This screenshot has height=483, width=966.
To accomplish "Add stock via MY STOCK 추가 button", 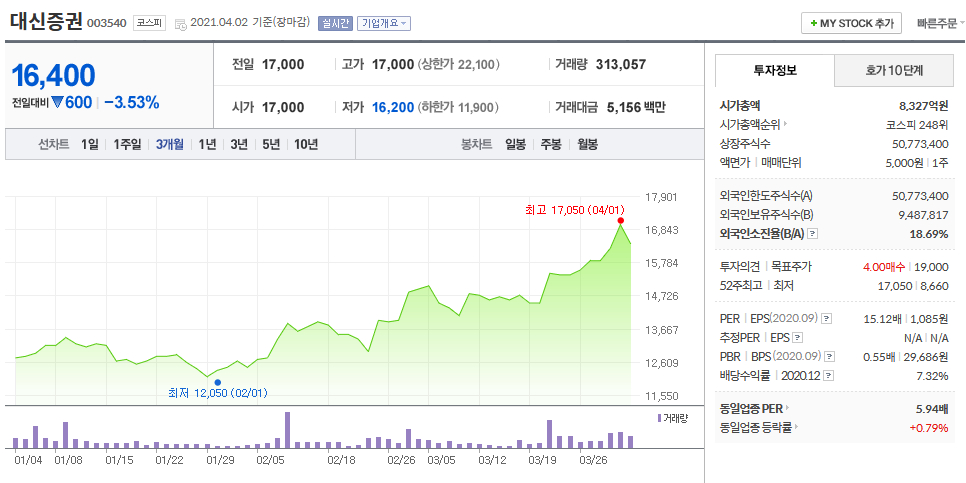I will (851, 23).
